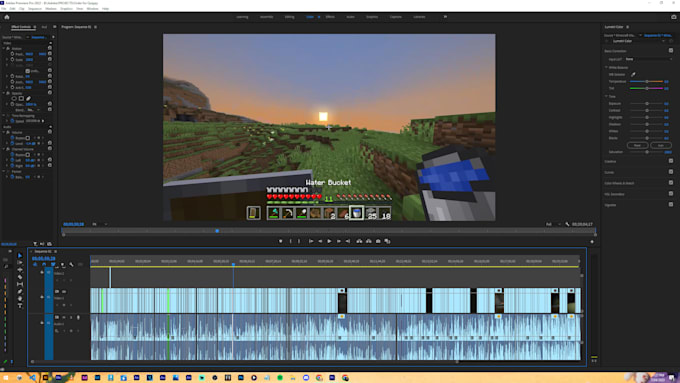
Task: Switch to the Editing workspace
Action: 289,17
